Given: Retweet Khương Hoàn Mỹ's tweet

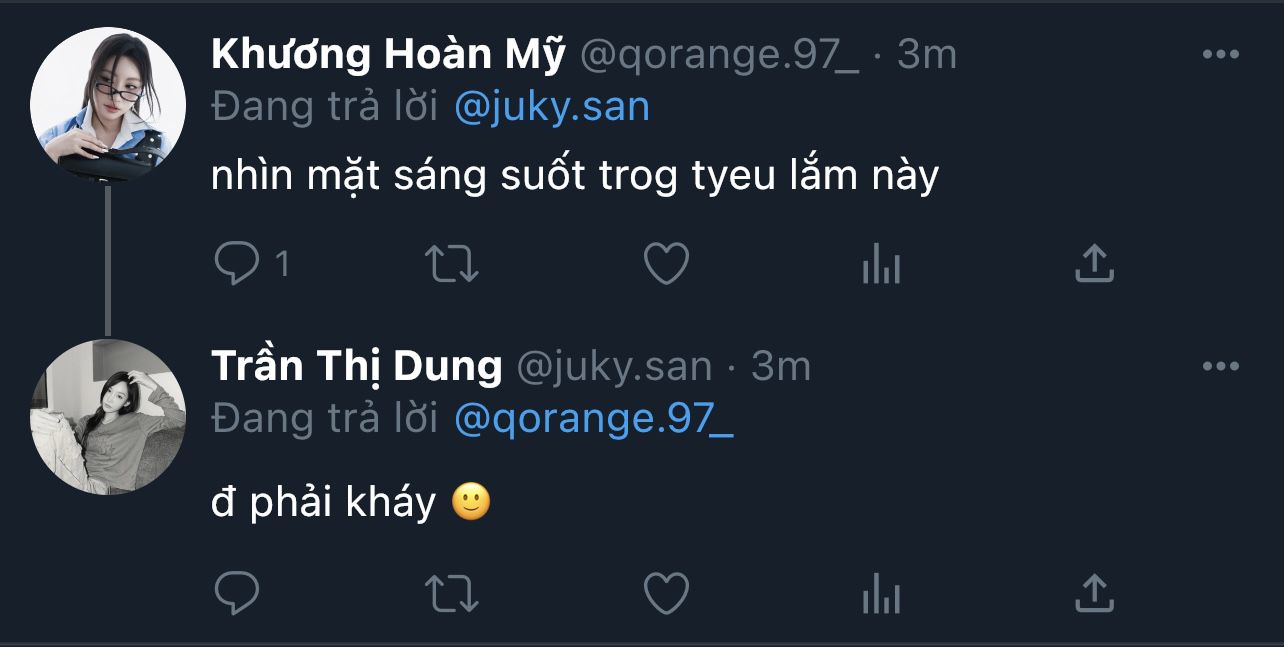Looking at the screenshot, I should (452, 264).
